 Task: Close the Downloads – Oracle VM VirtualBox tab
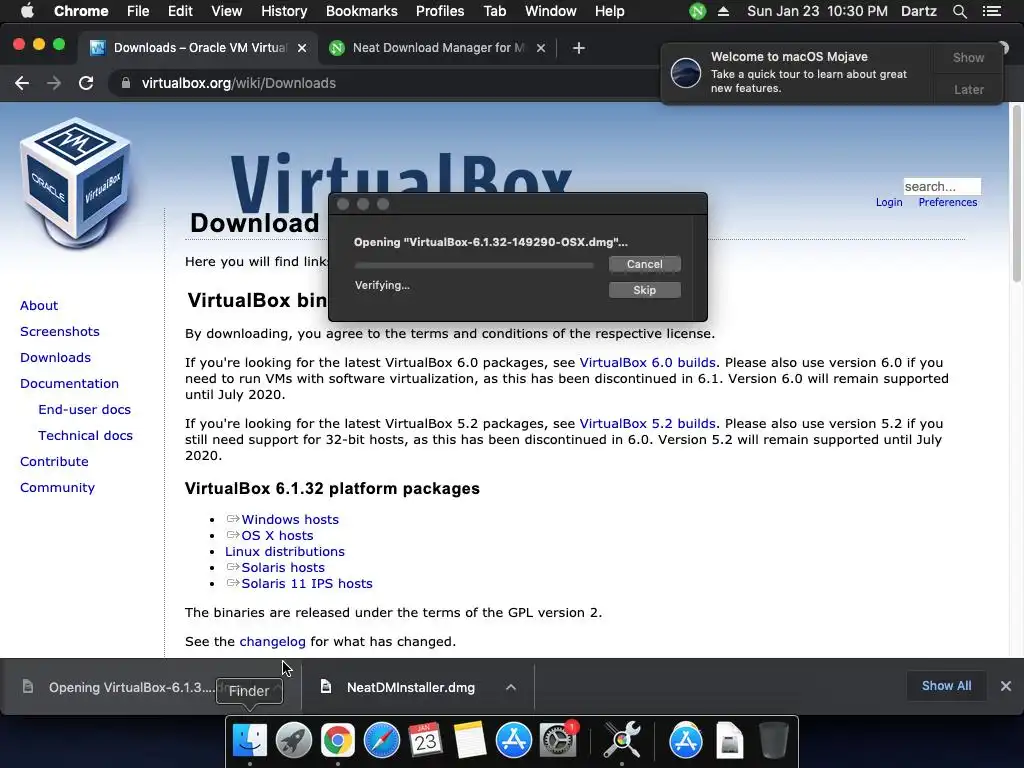302,48
